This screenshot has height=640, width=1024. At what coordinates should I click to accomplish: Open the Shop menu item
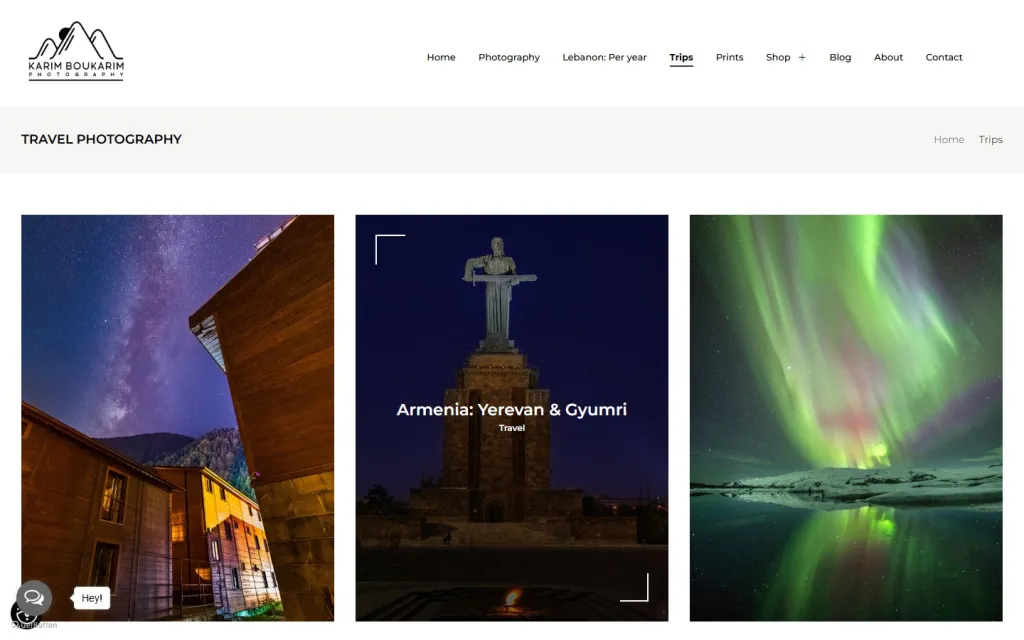click(x=778, y=57)
